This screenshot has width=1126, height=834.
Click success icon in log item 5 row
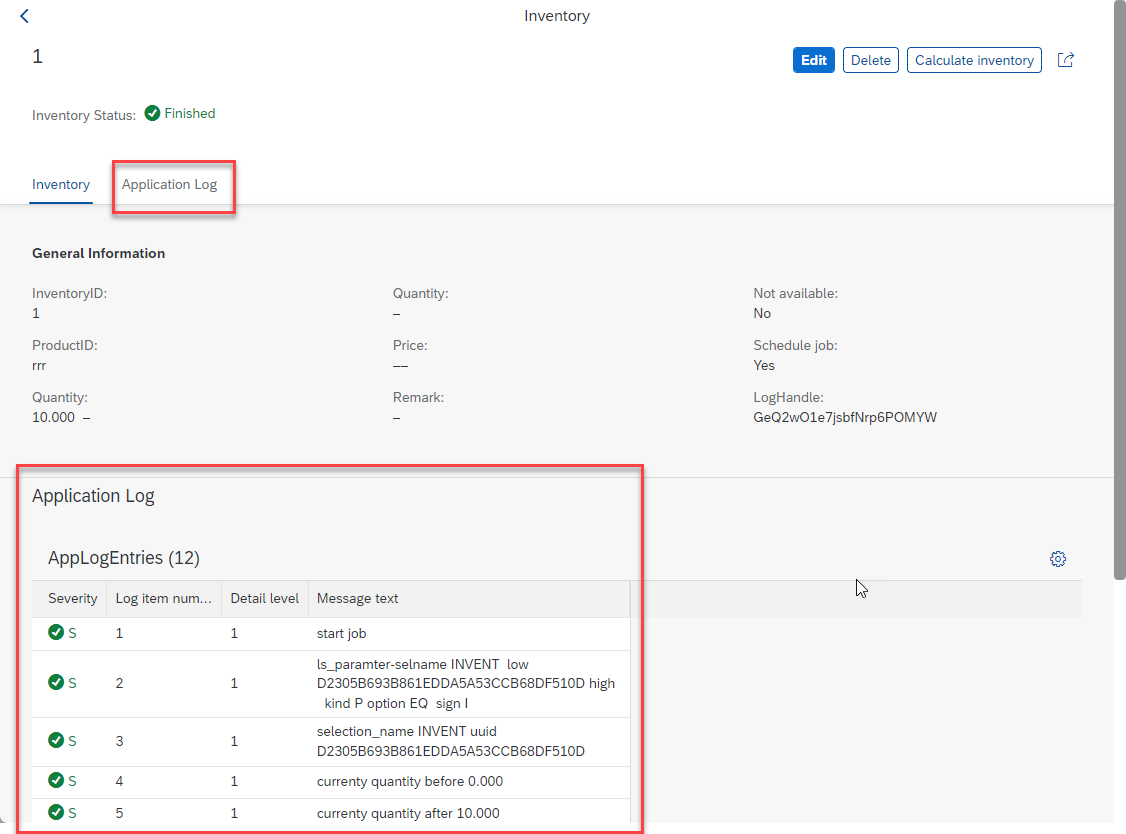pyautogui.click(x=56, y=812)
